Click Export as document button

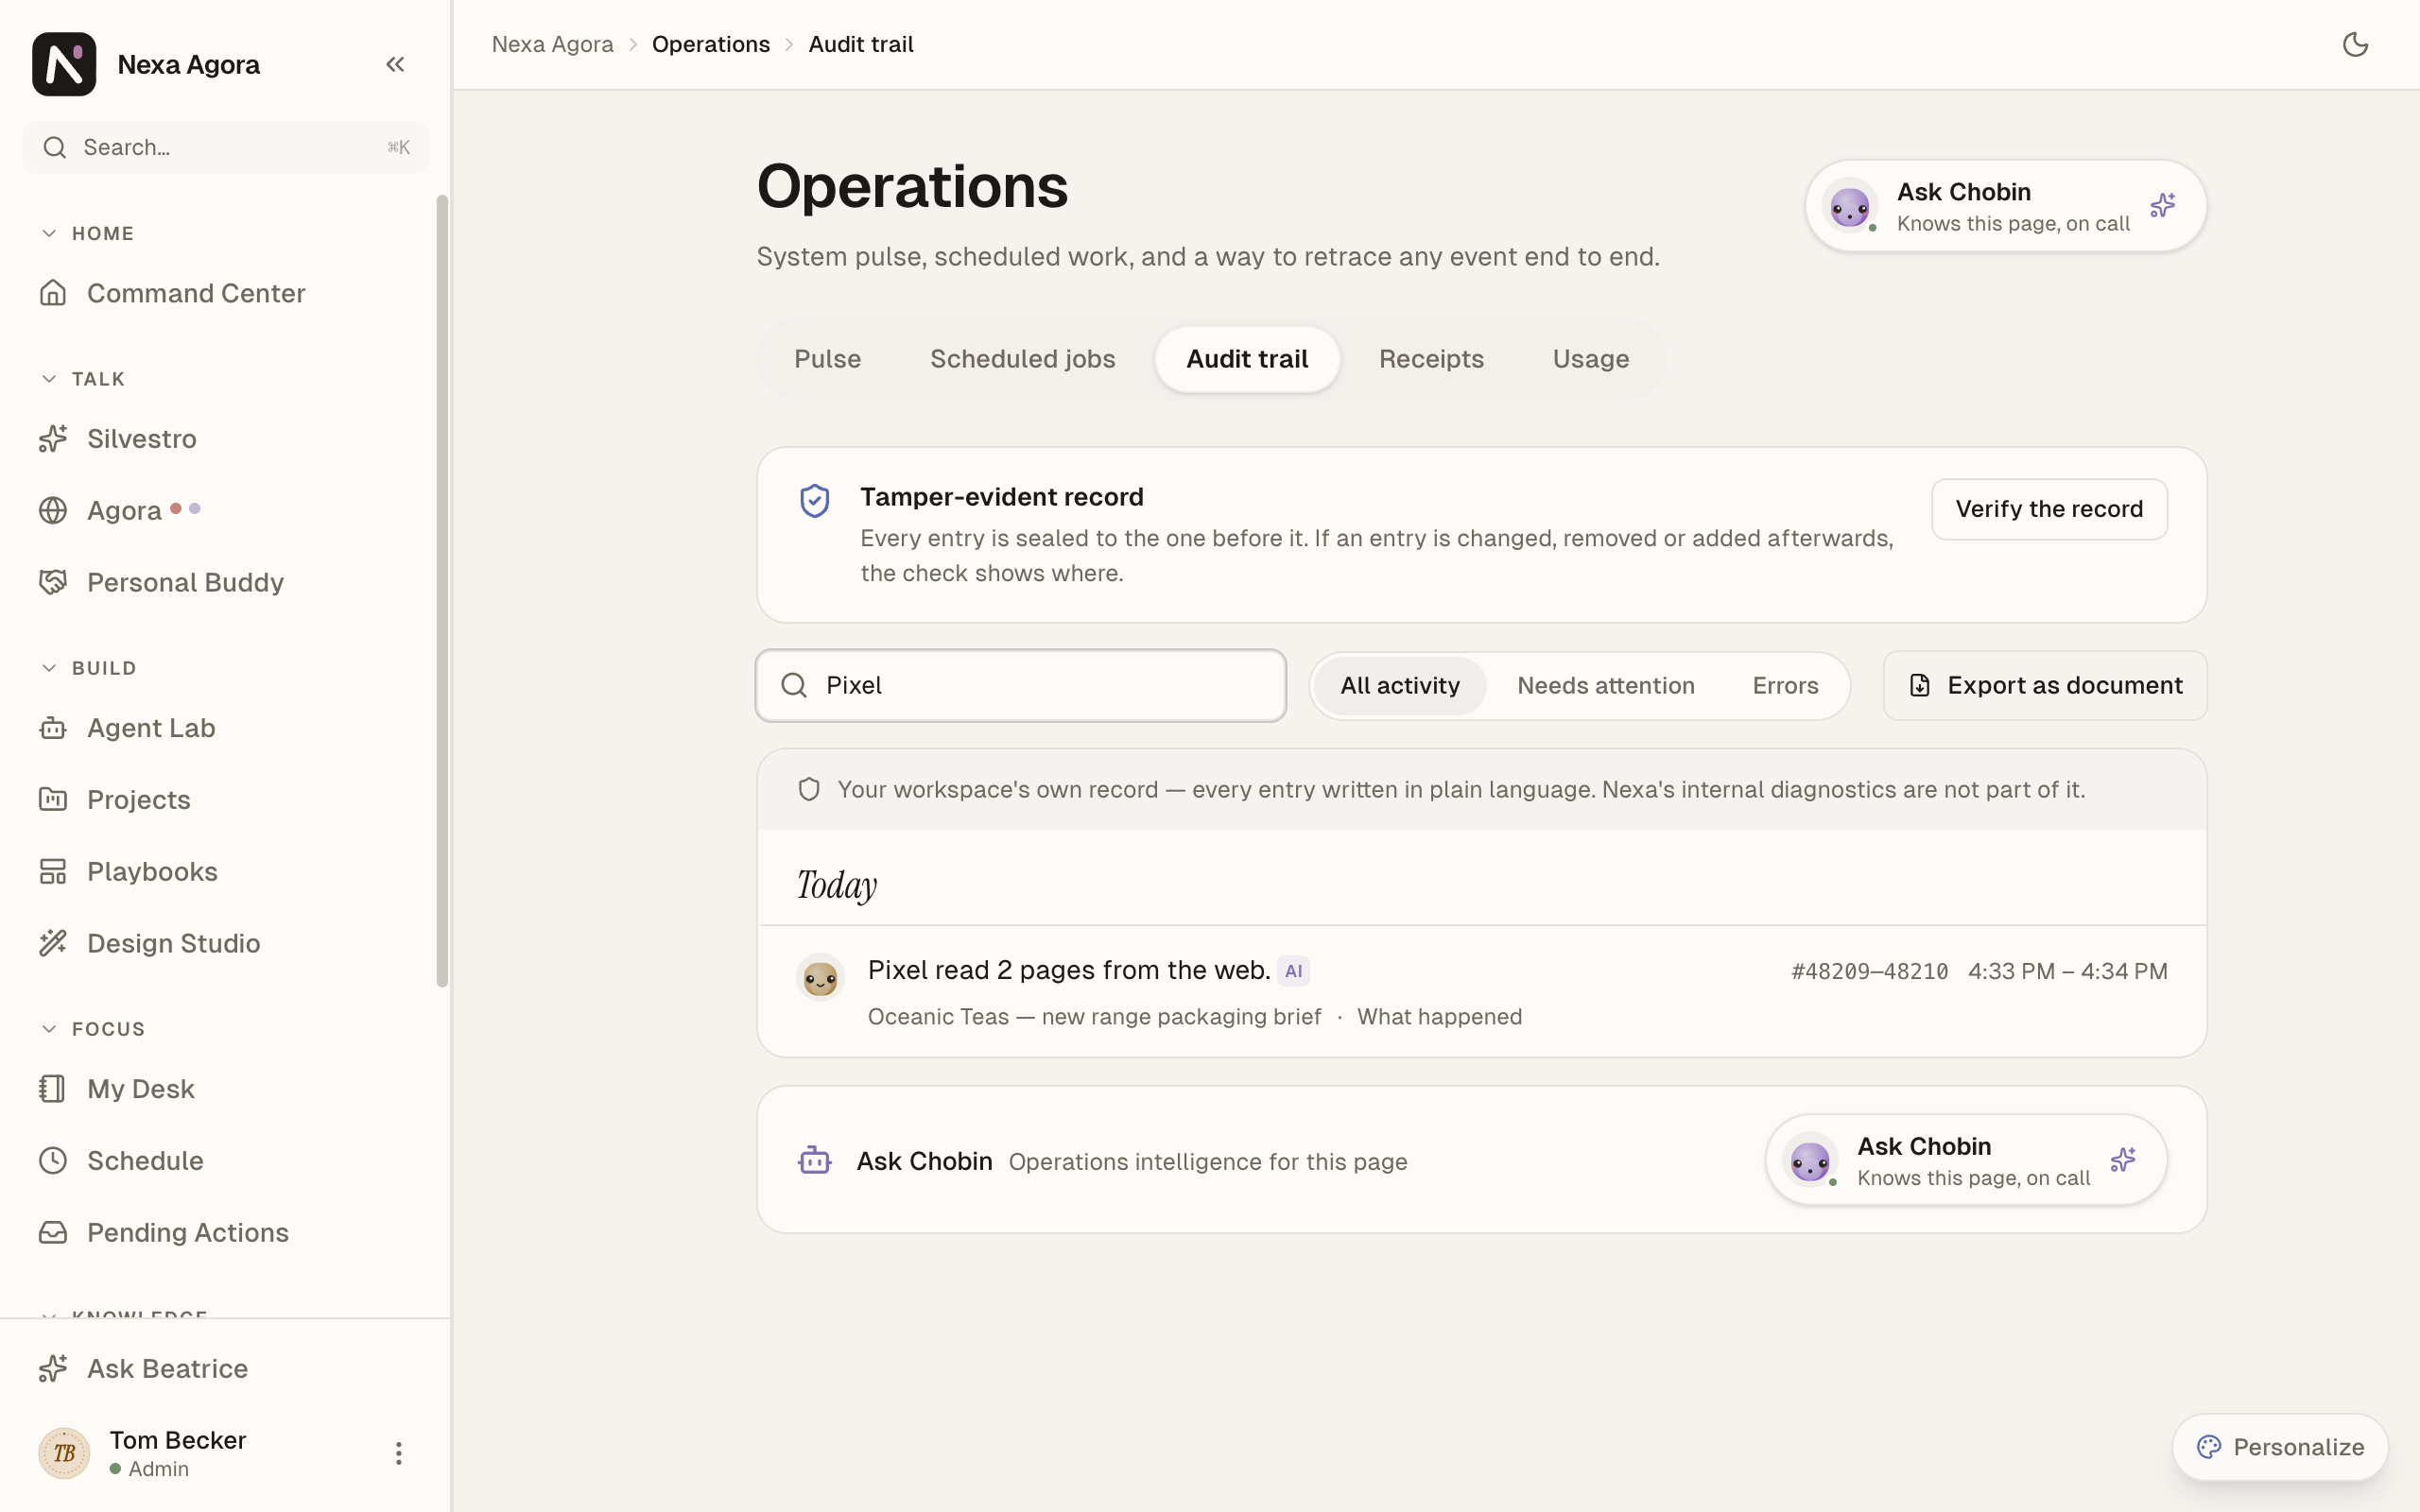(x=2045, y=685)
